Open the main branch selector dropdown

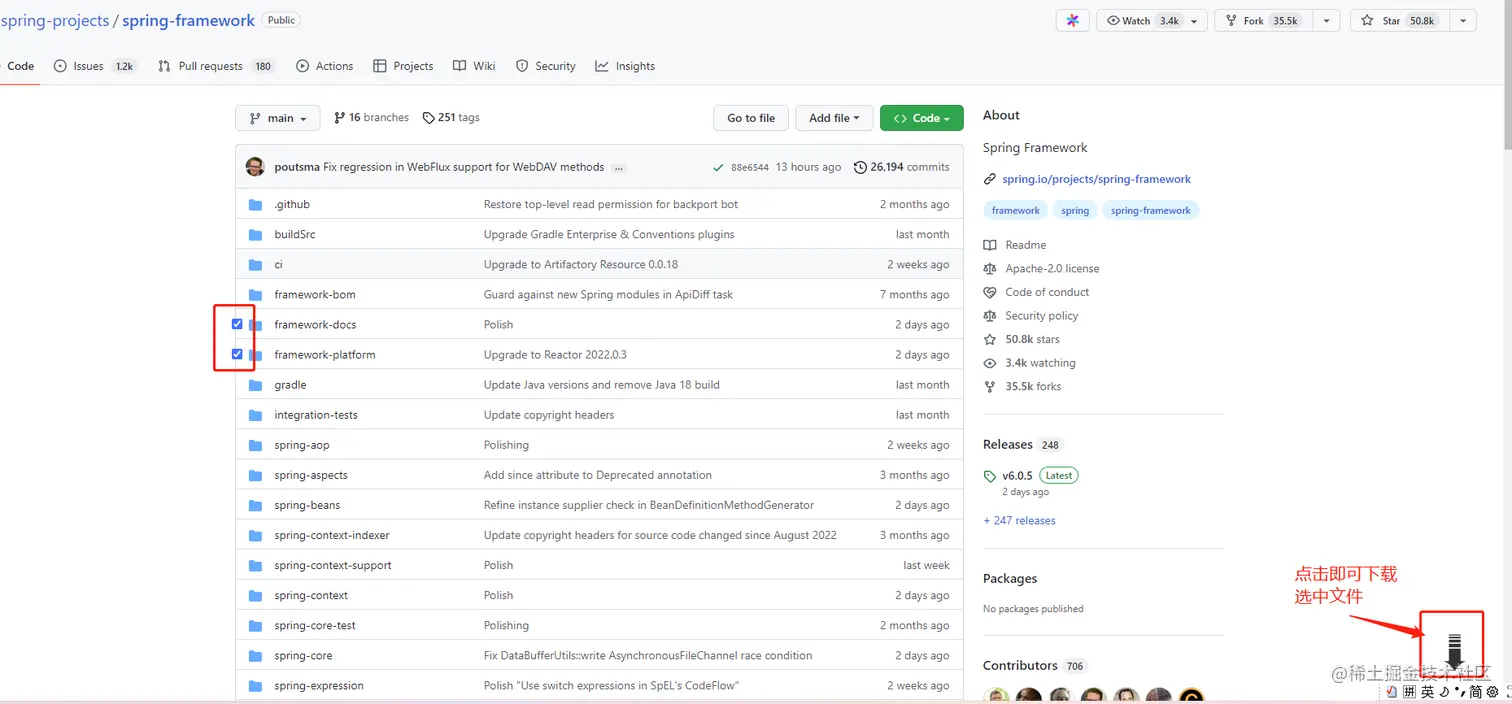(278, 118)
